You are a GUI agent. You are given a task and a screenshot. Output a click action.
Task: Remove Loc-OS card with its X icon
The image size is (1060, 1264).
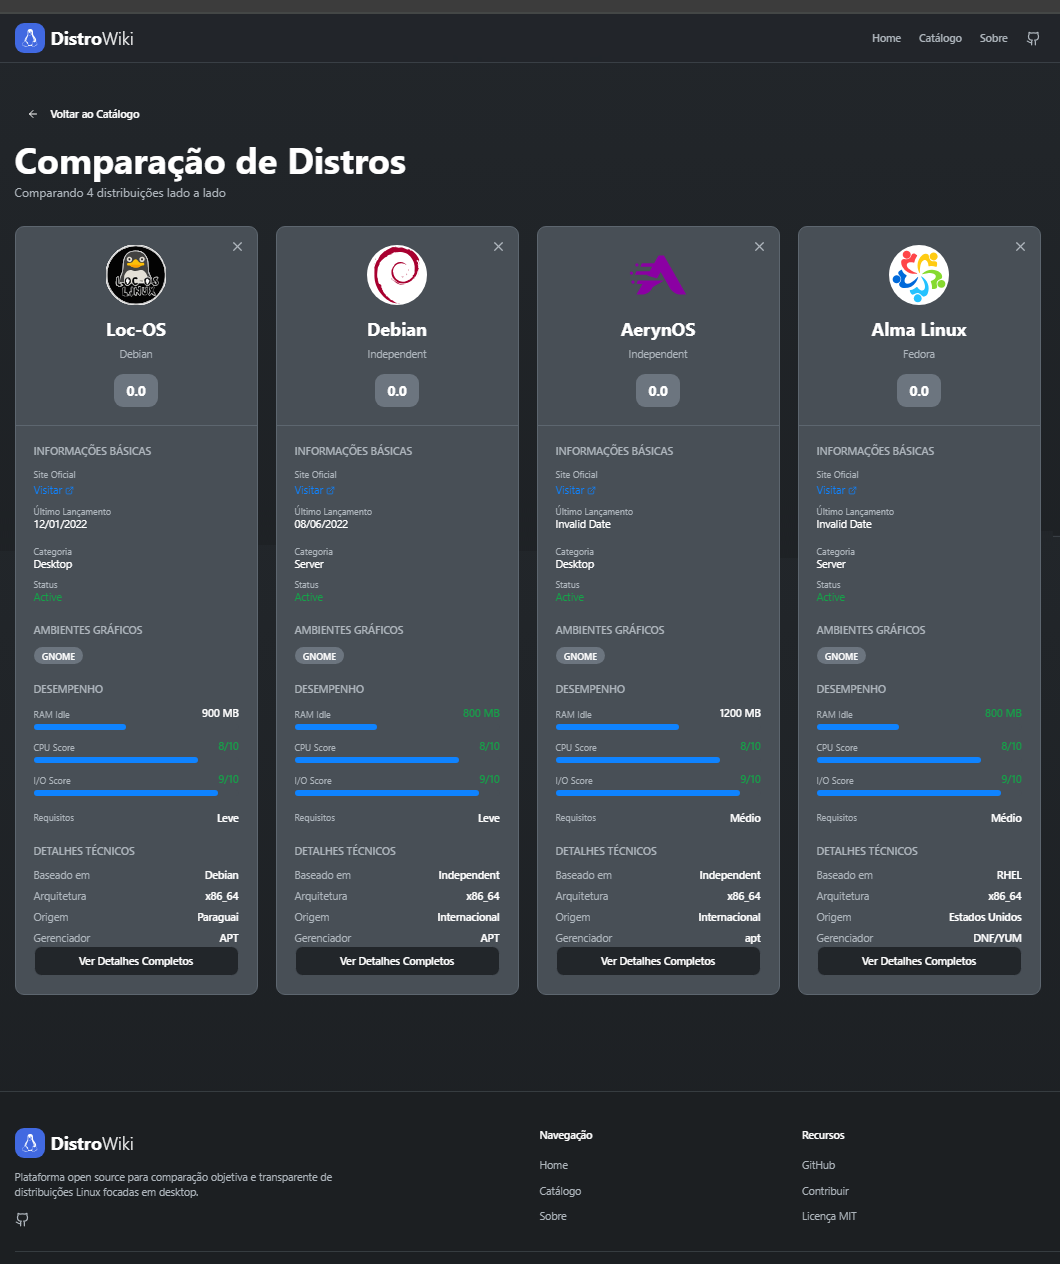[237, 247]
